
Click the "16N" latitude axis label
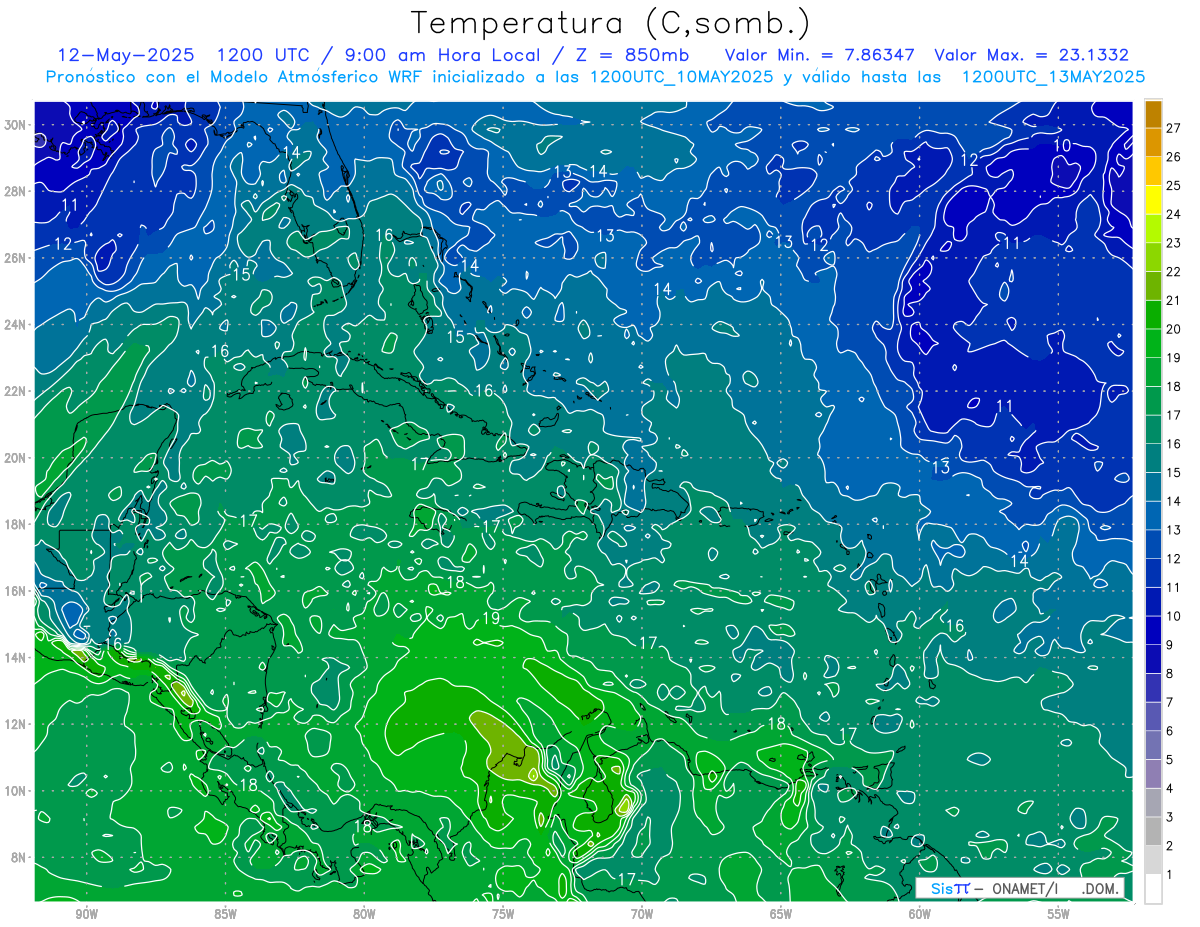click(15, 591)
